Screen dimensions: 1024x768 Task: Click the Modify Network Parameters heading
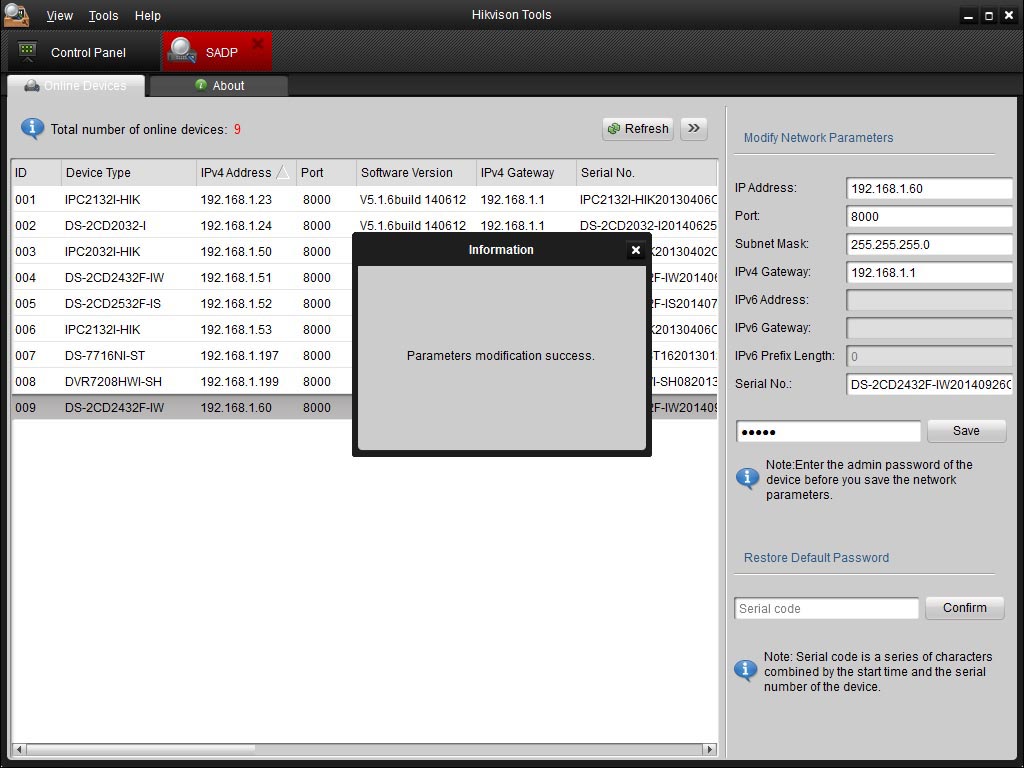818,138
